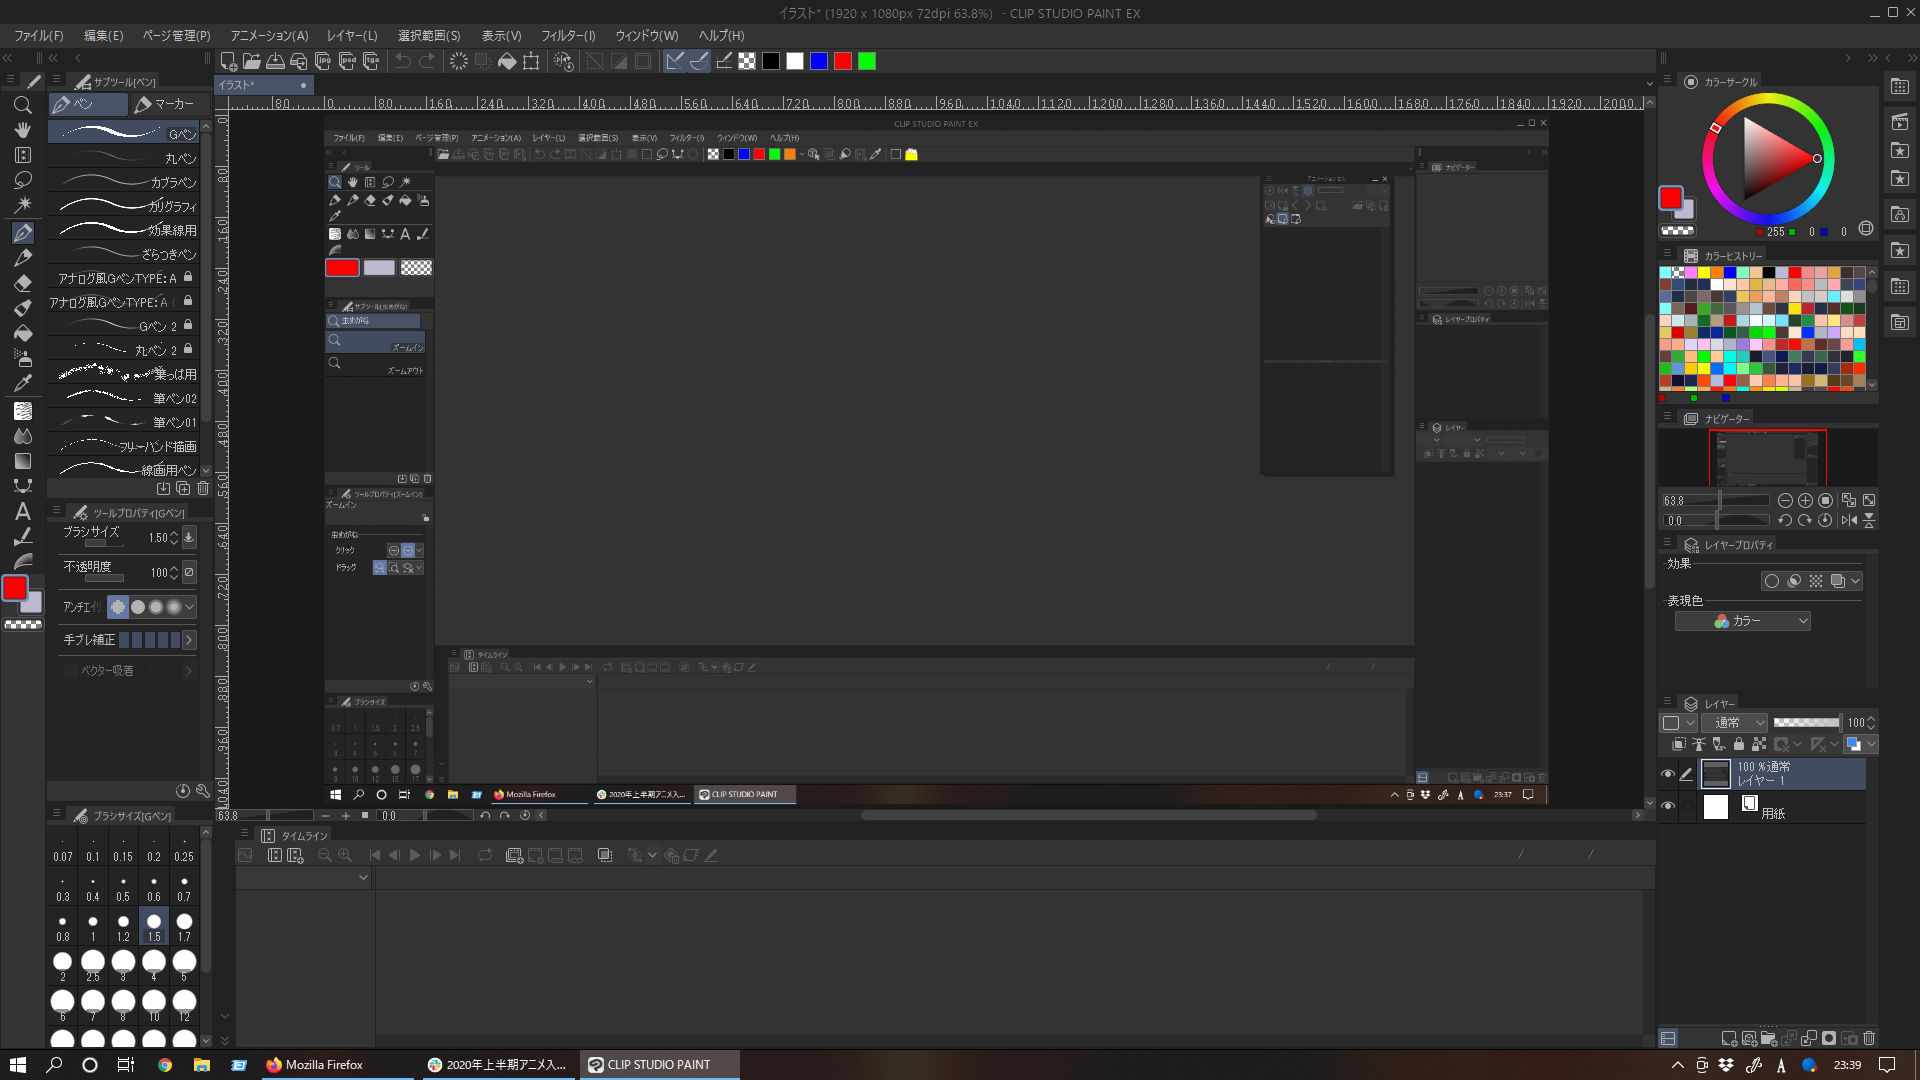Click the Clear (burst) icon in command bar
1920x1080 pixels.
pyautogui.click(x=459, y=62)
